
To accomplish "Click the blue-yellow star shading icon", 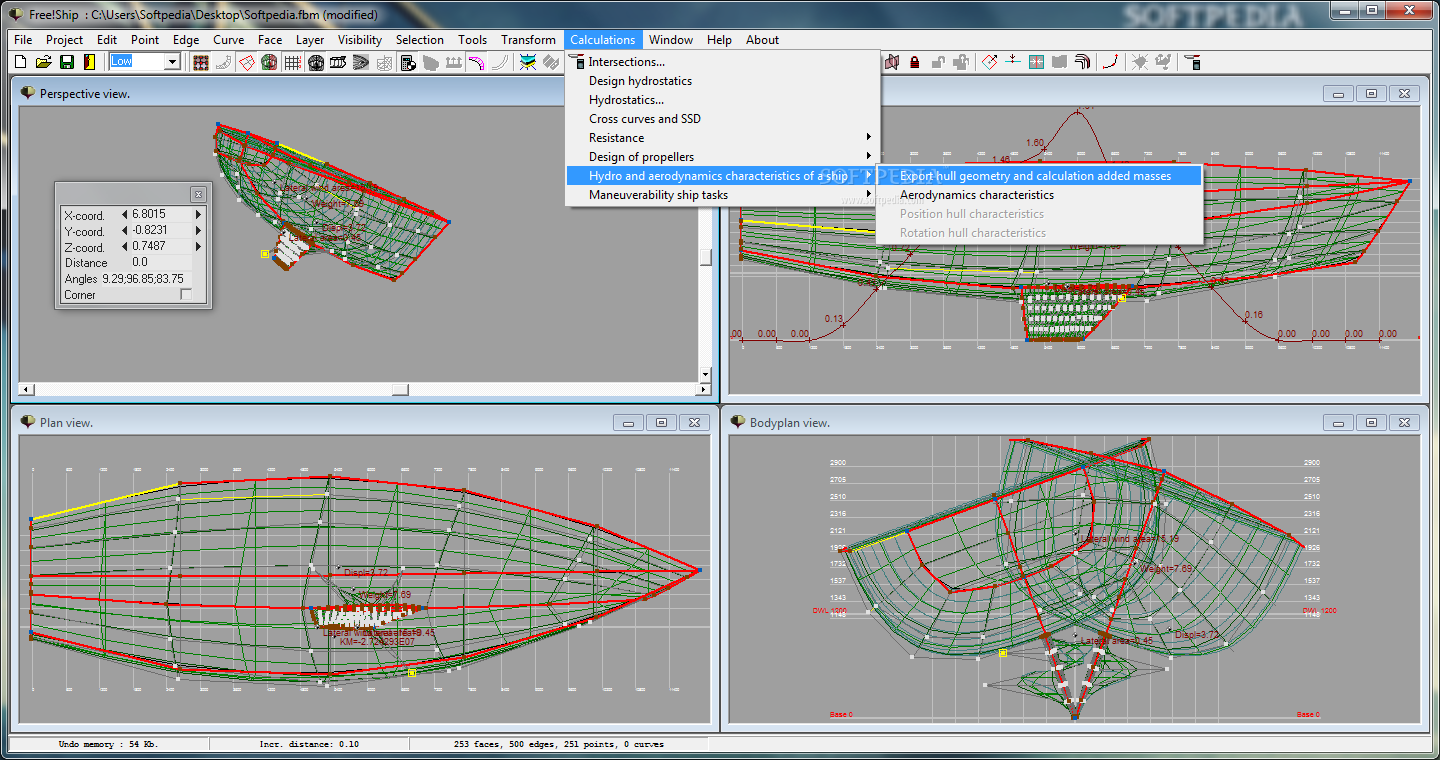I will 527,62.
